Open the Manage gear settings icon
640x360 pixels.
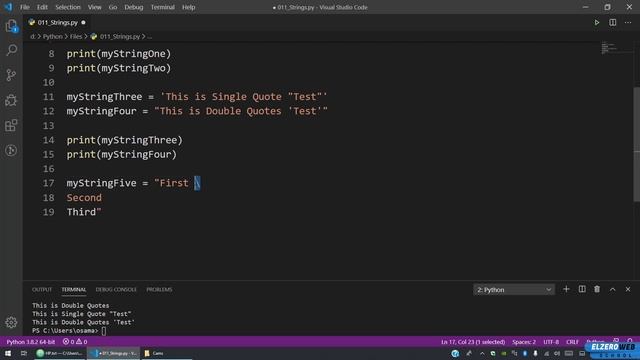(11, 322)
